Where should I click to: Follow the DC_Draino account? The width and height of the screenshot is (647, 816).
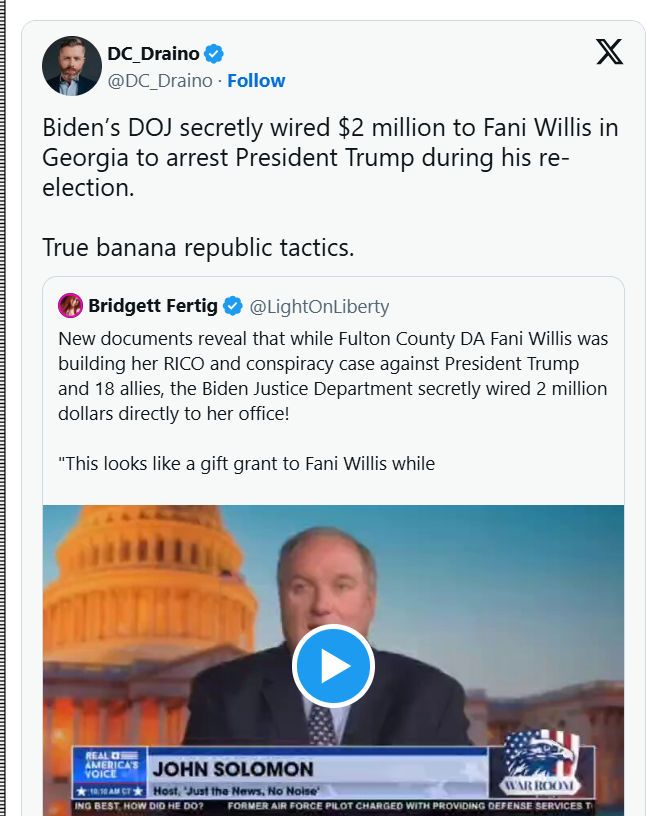(x=256, y=80)
